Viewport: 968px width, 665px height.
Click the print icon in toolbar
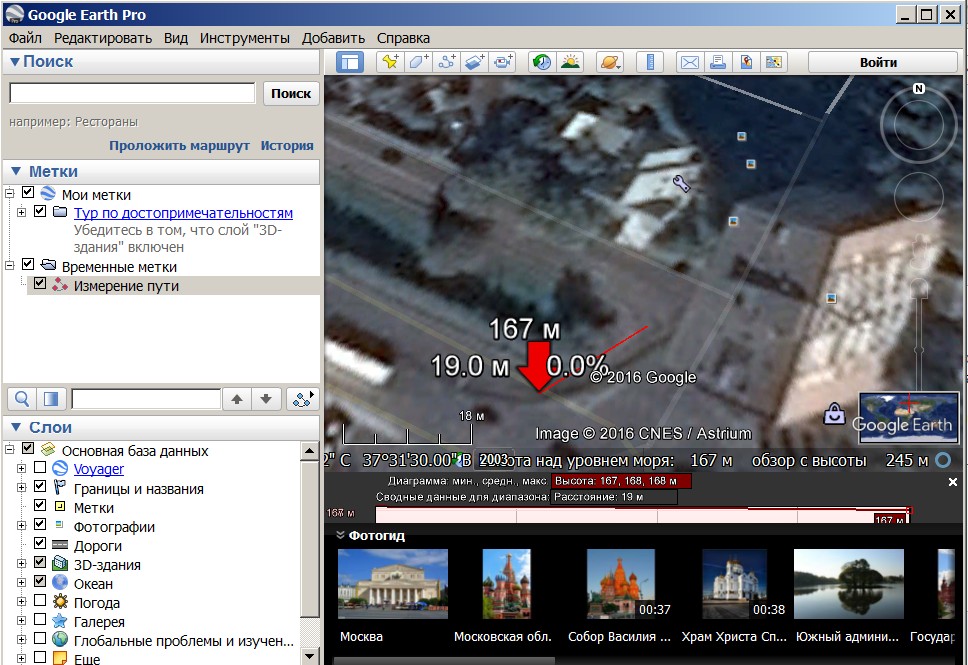(x=718, y=62)
